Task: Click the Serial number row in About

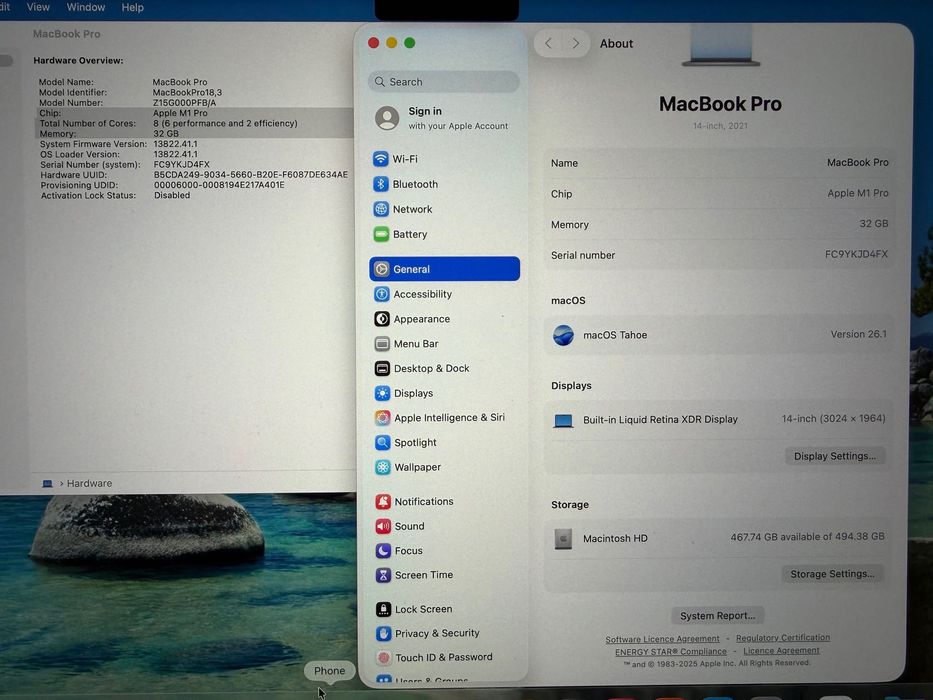Action: pyautogui.click(x=719, y=255)
